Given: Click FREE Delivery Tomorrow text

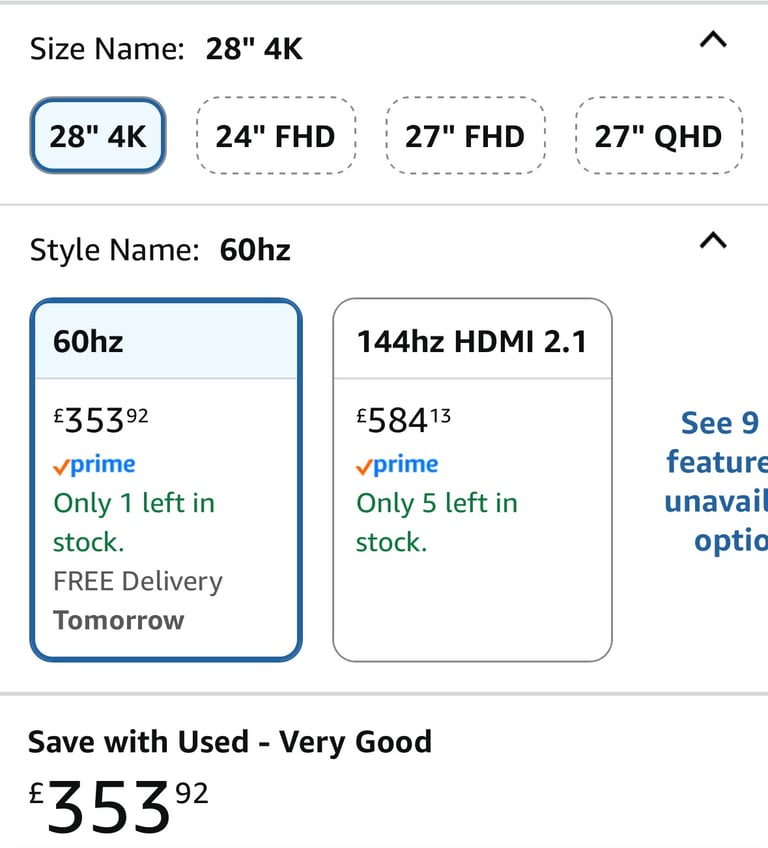Looking at the screenshot, I should (x=138, y=600).
